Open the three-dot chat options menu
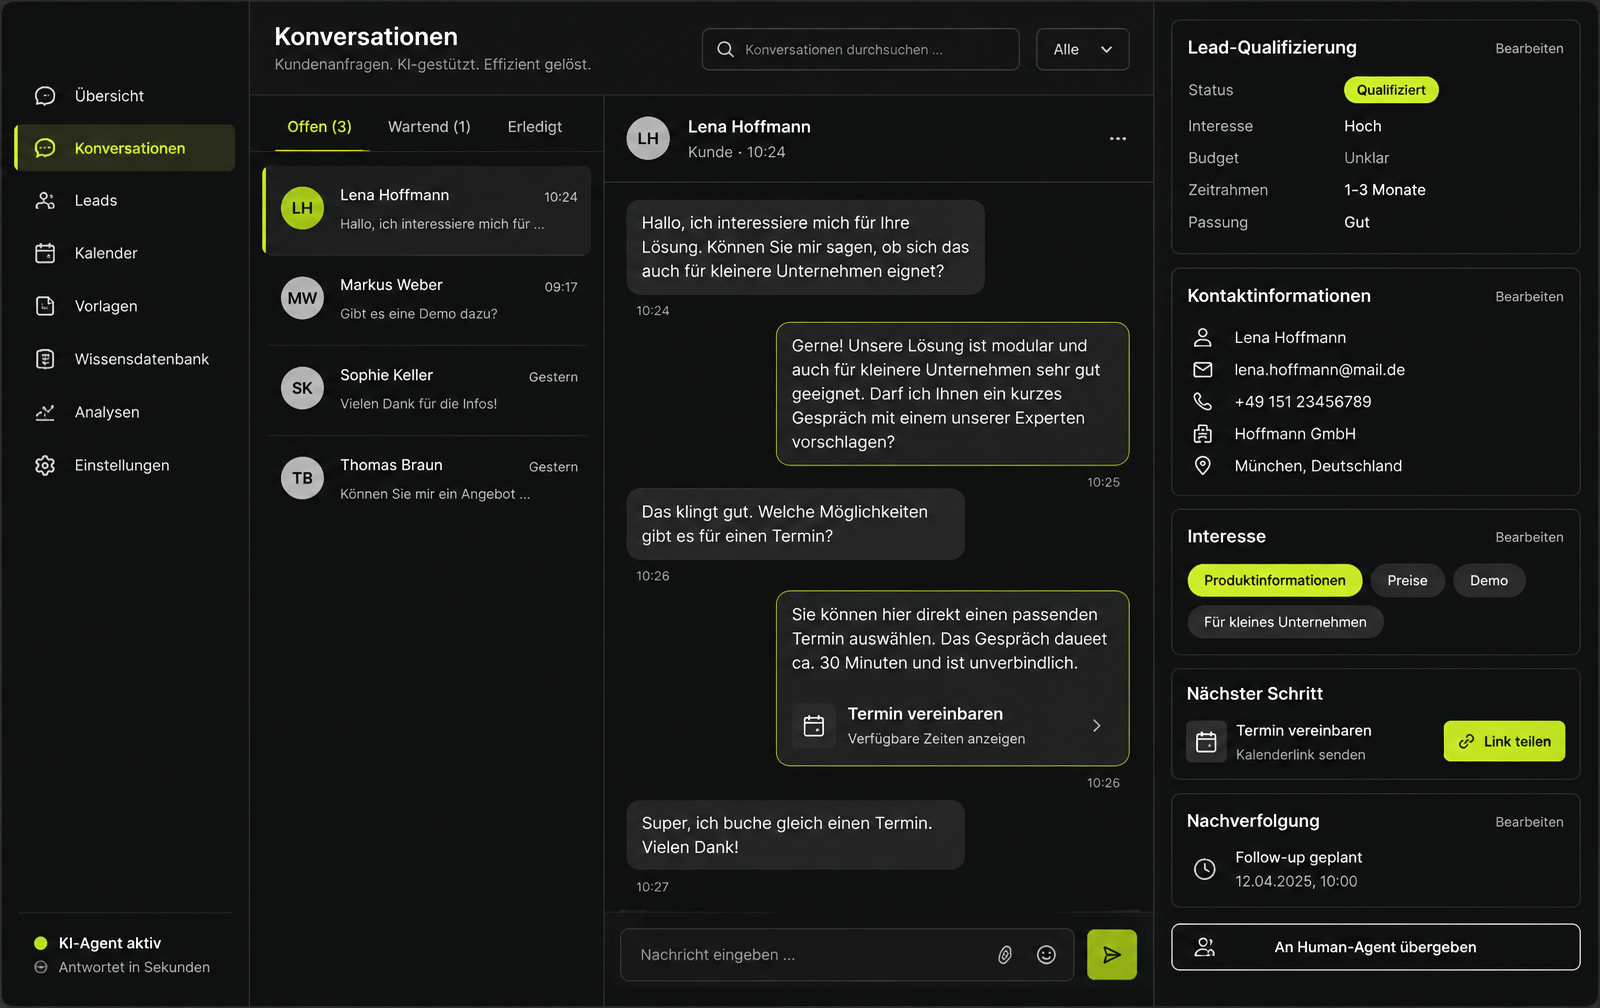Image resolution: width=1600 pixels, height=1008 pixels. (x=1118, y=139)
